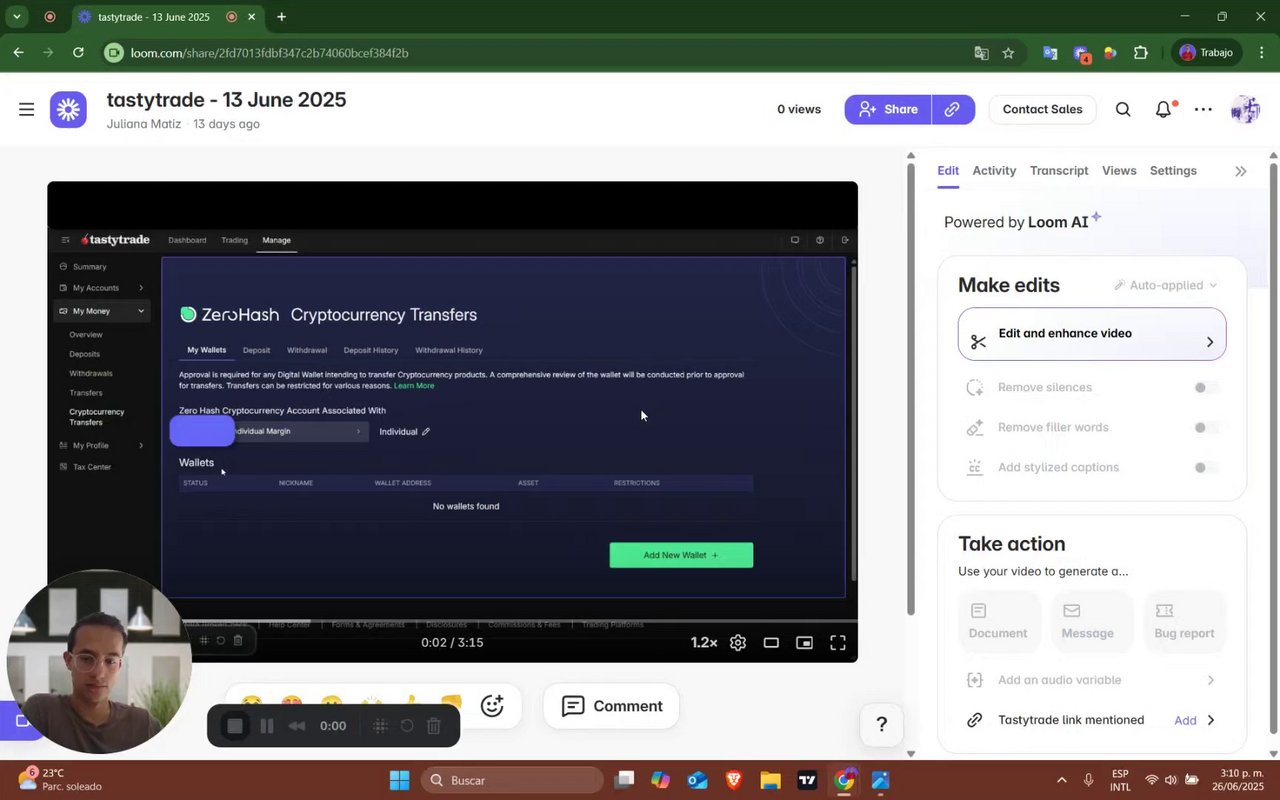
Task: Open Outlook from taskbar
Action: pyautogui.click(x=697, y=780)
